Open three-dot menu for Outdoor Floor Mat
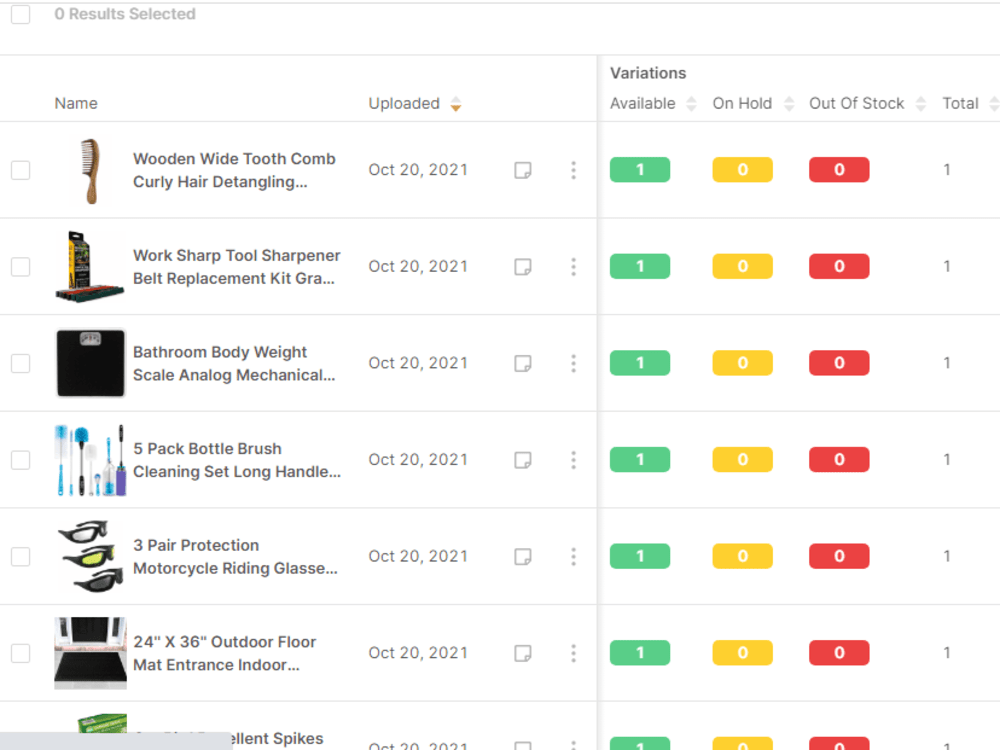The width and height of the screenshot is (1000, 750). point(573,653)
